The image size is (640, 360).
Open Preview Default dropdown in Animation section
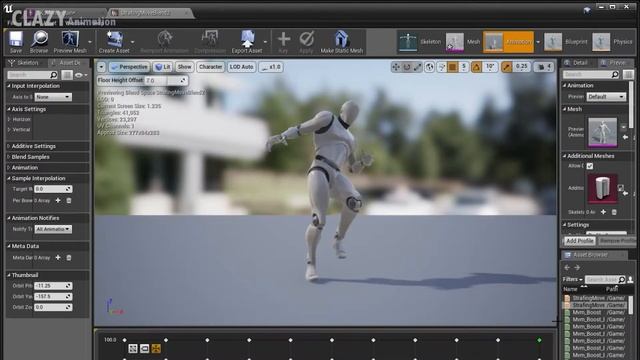pyautogui.click(x=606, y=97)
